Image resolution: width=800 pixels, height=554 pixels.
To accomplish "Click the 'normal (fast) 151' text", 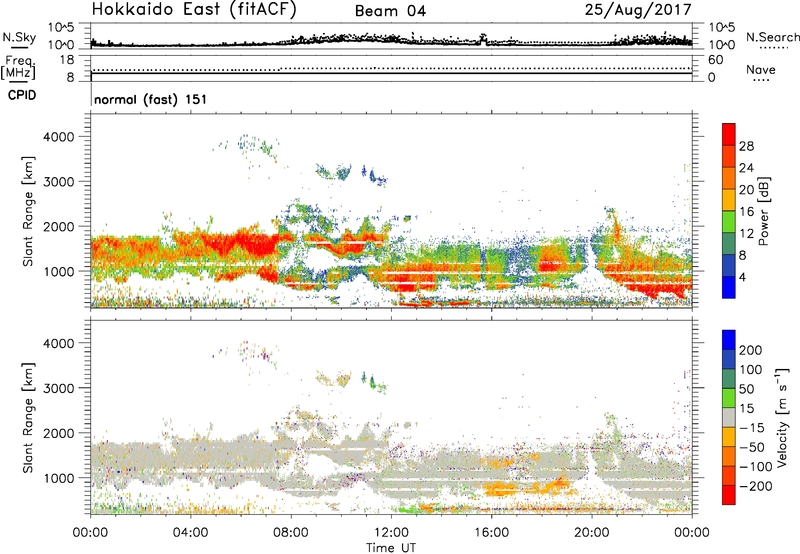I will (x=151, y=99).
